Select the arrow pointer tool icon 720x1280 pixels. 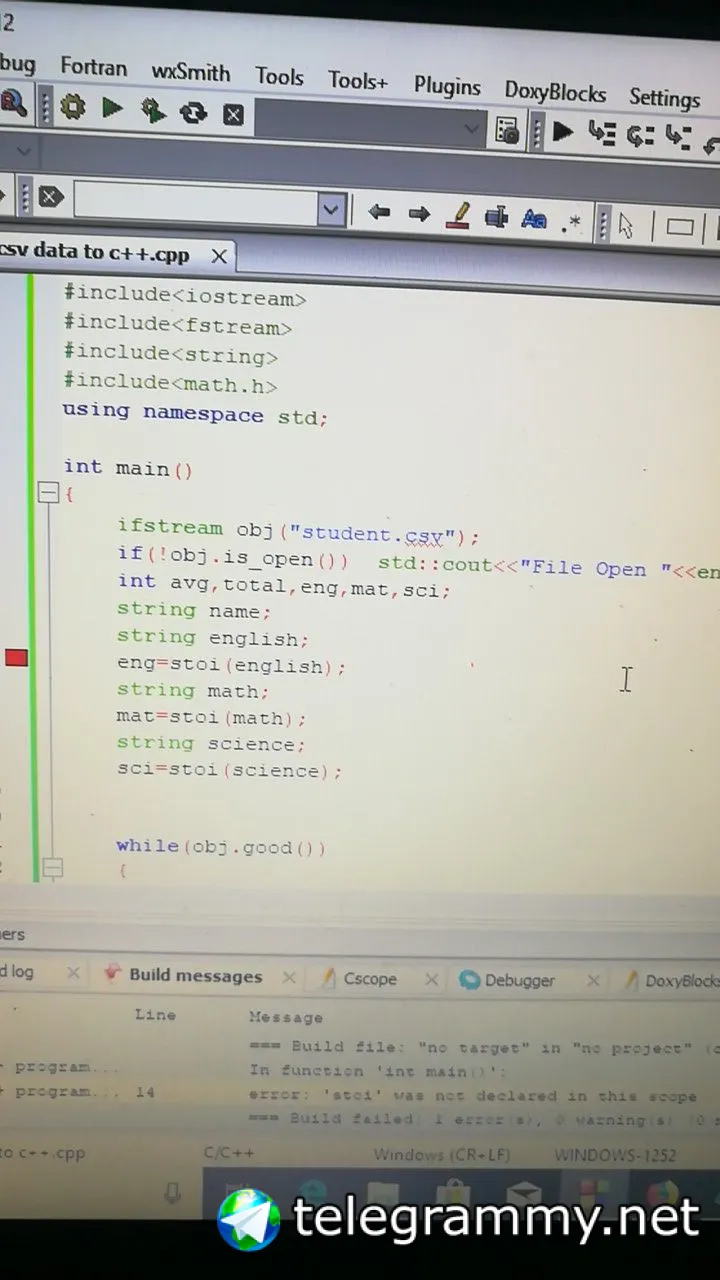click(x=626, y=225)
